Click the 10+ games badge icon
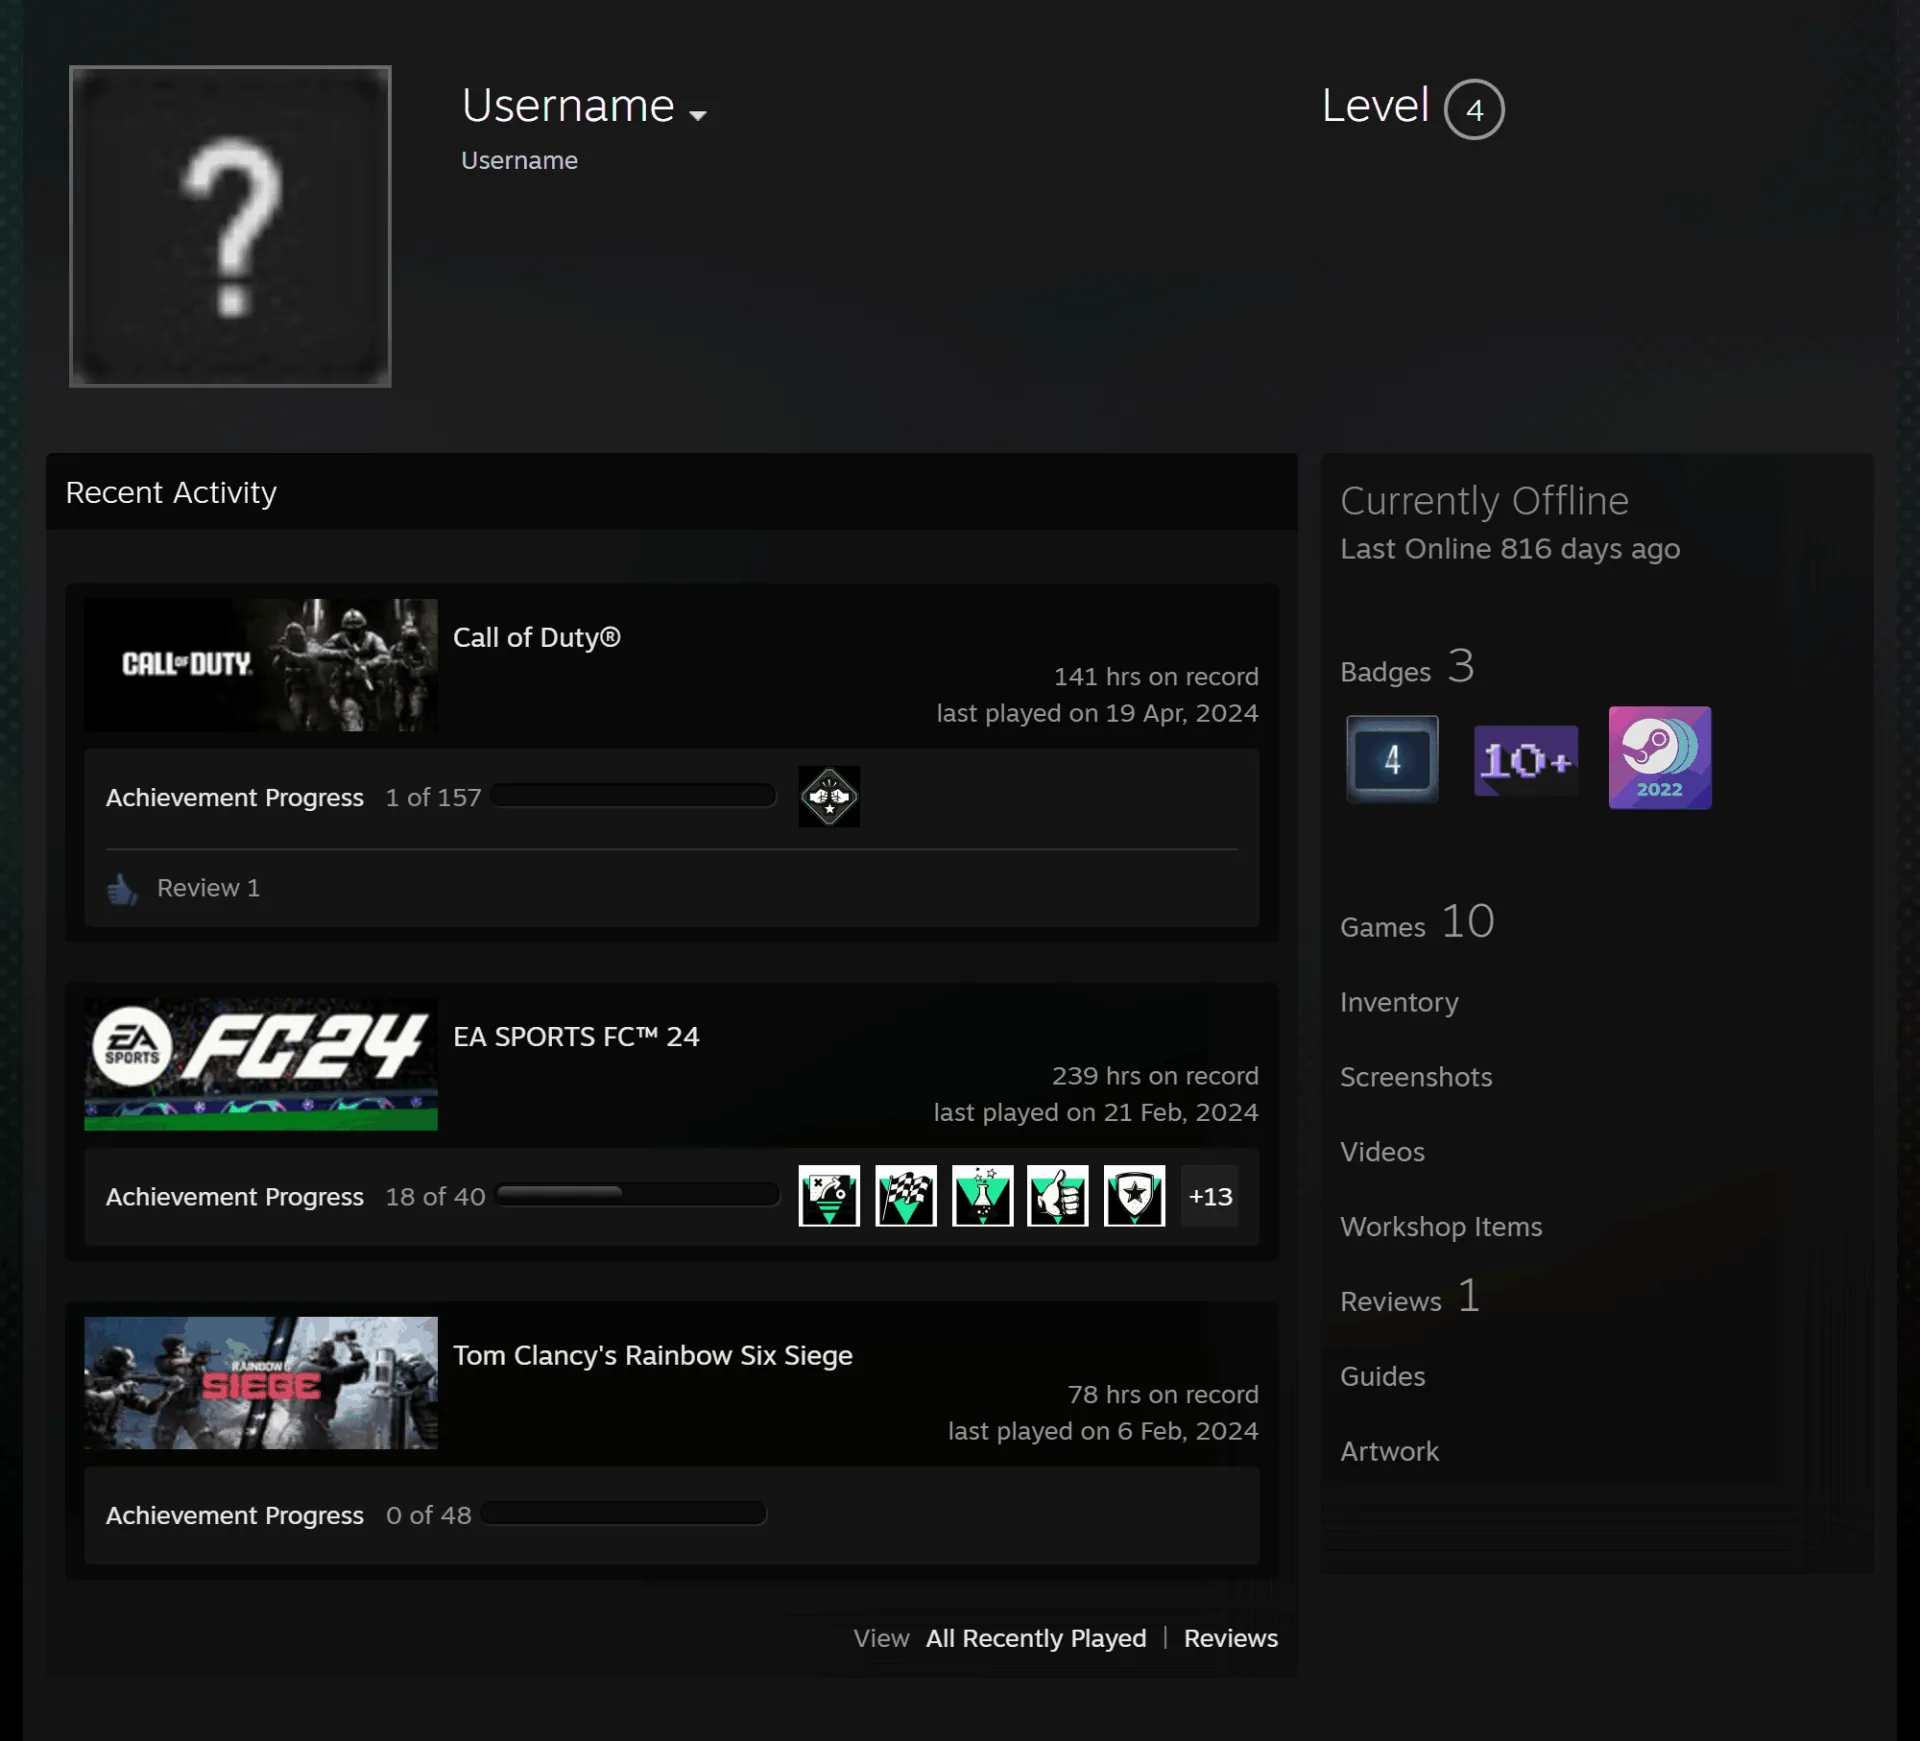1920x1741 pixels. click(1526, 760)
